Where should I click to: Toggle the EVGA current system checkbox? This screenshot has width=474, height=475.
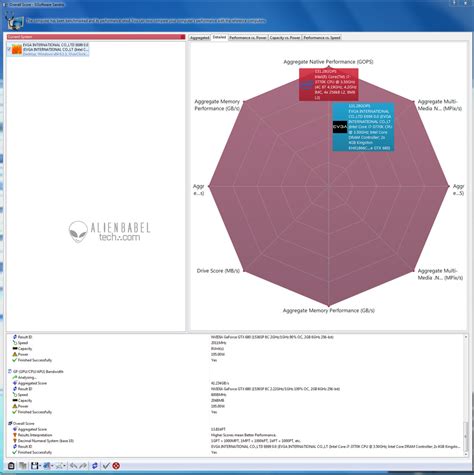click(x=9, y=49)
